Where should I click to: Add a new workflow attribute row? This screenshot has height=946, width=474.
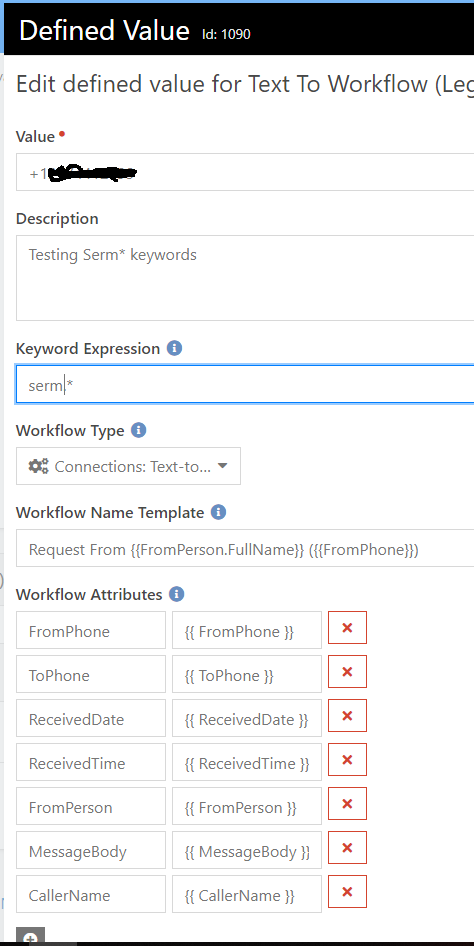[30, 936]
